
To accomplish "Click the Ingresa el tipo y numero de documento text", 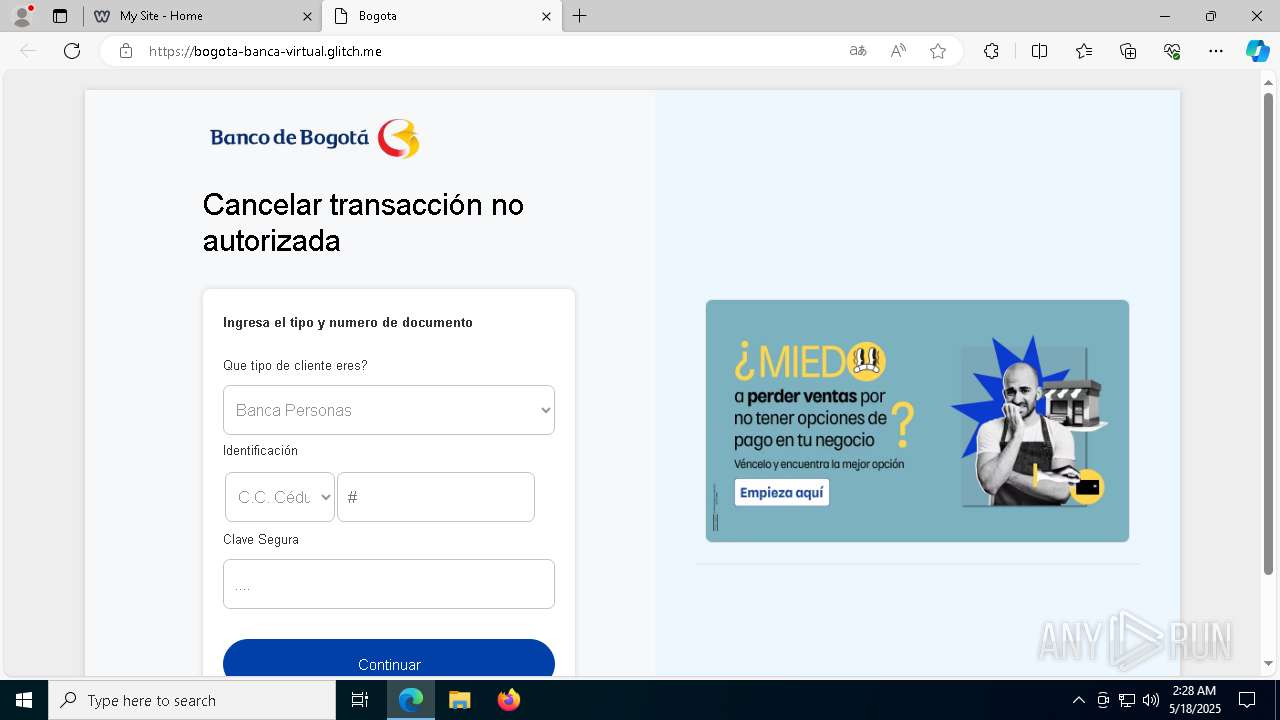I will tap(348, 322).
